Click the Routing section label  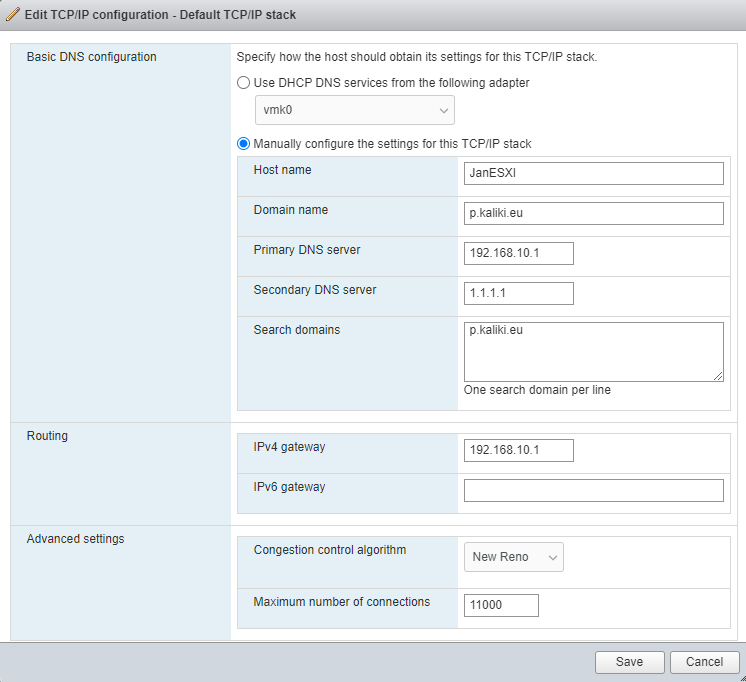click(47, 436)
